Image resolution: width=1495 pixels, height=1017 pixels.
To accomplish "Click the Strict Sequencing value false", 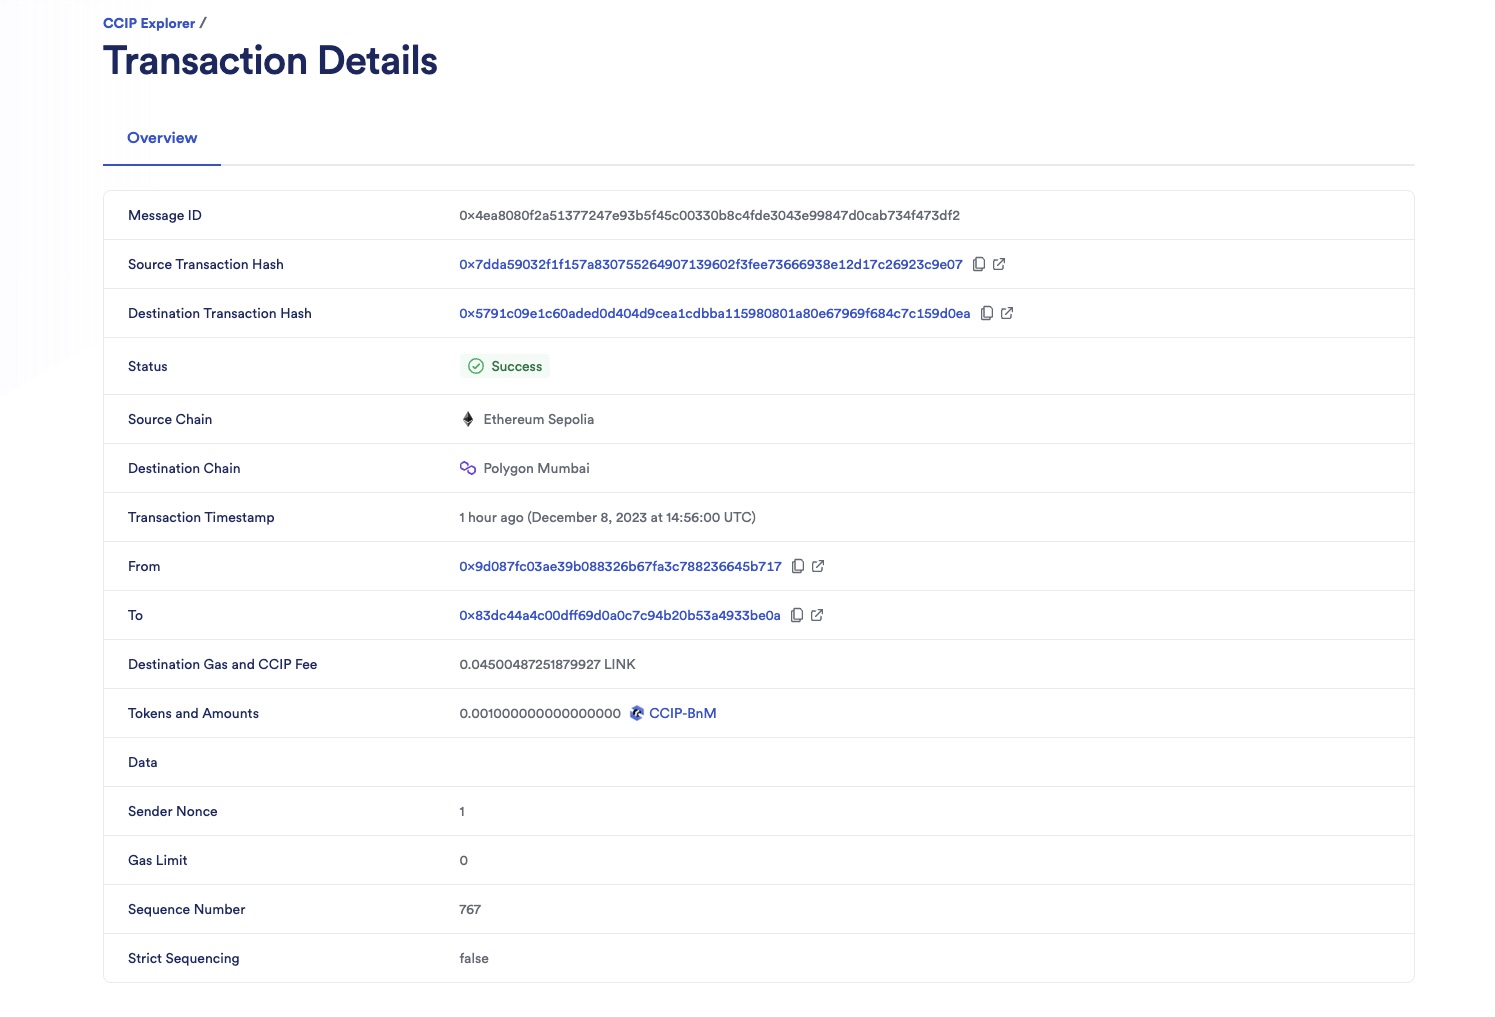I will [474, 958].
